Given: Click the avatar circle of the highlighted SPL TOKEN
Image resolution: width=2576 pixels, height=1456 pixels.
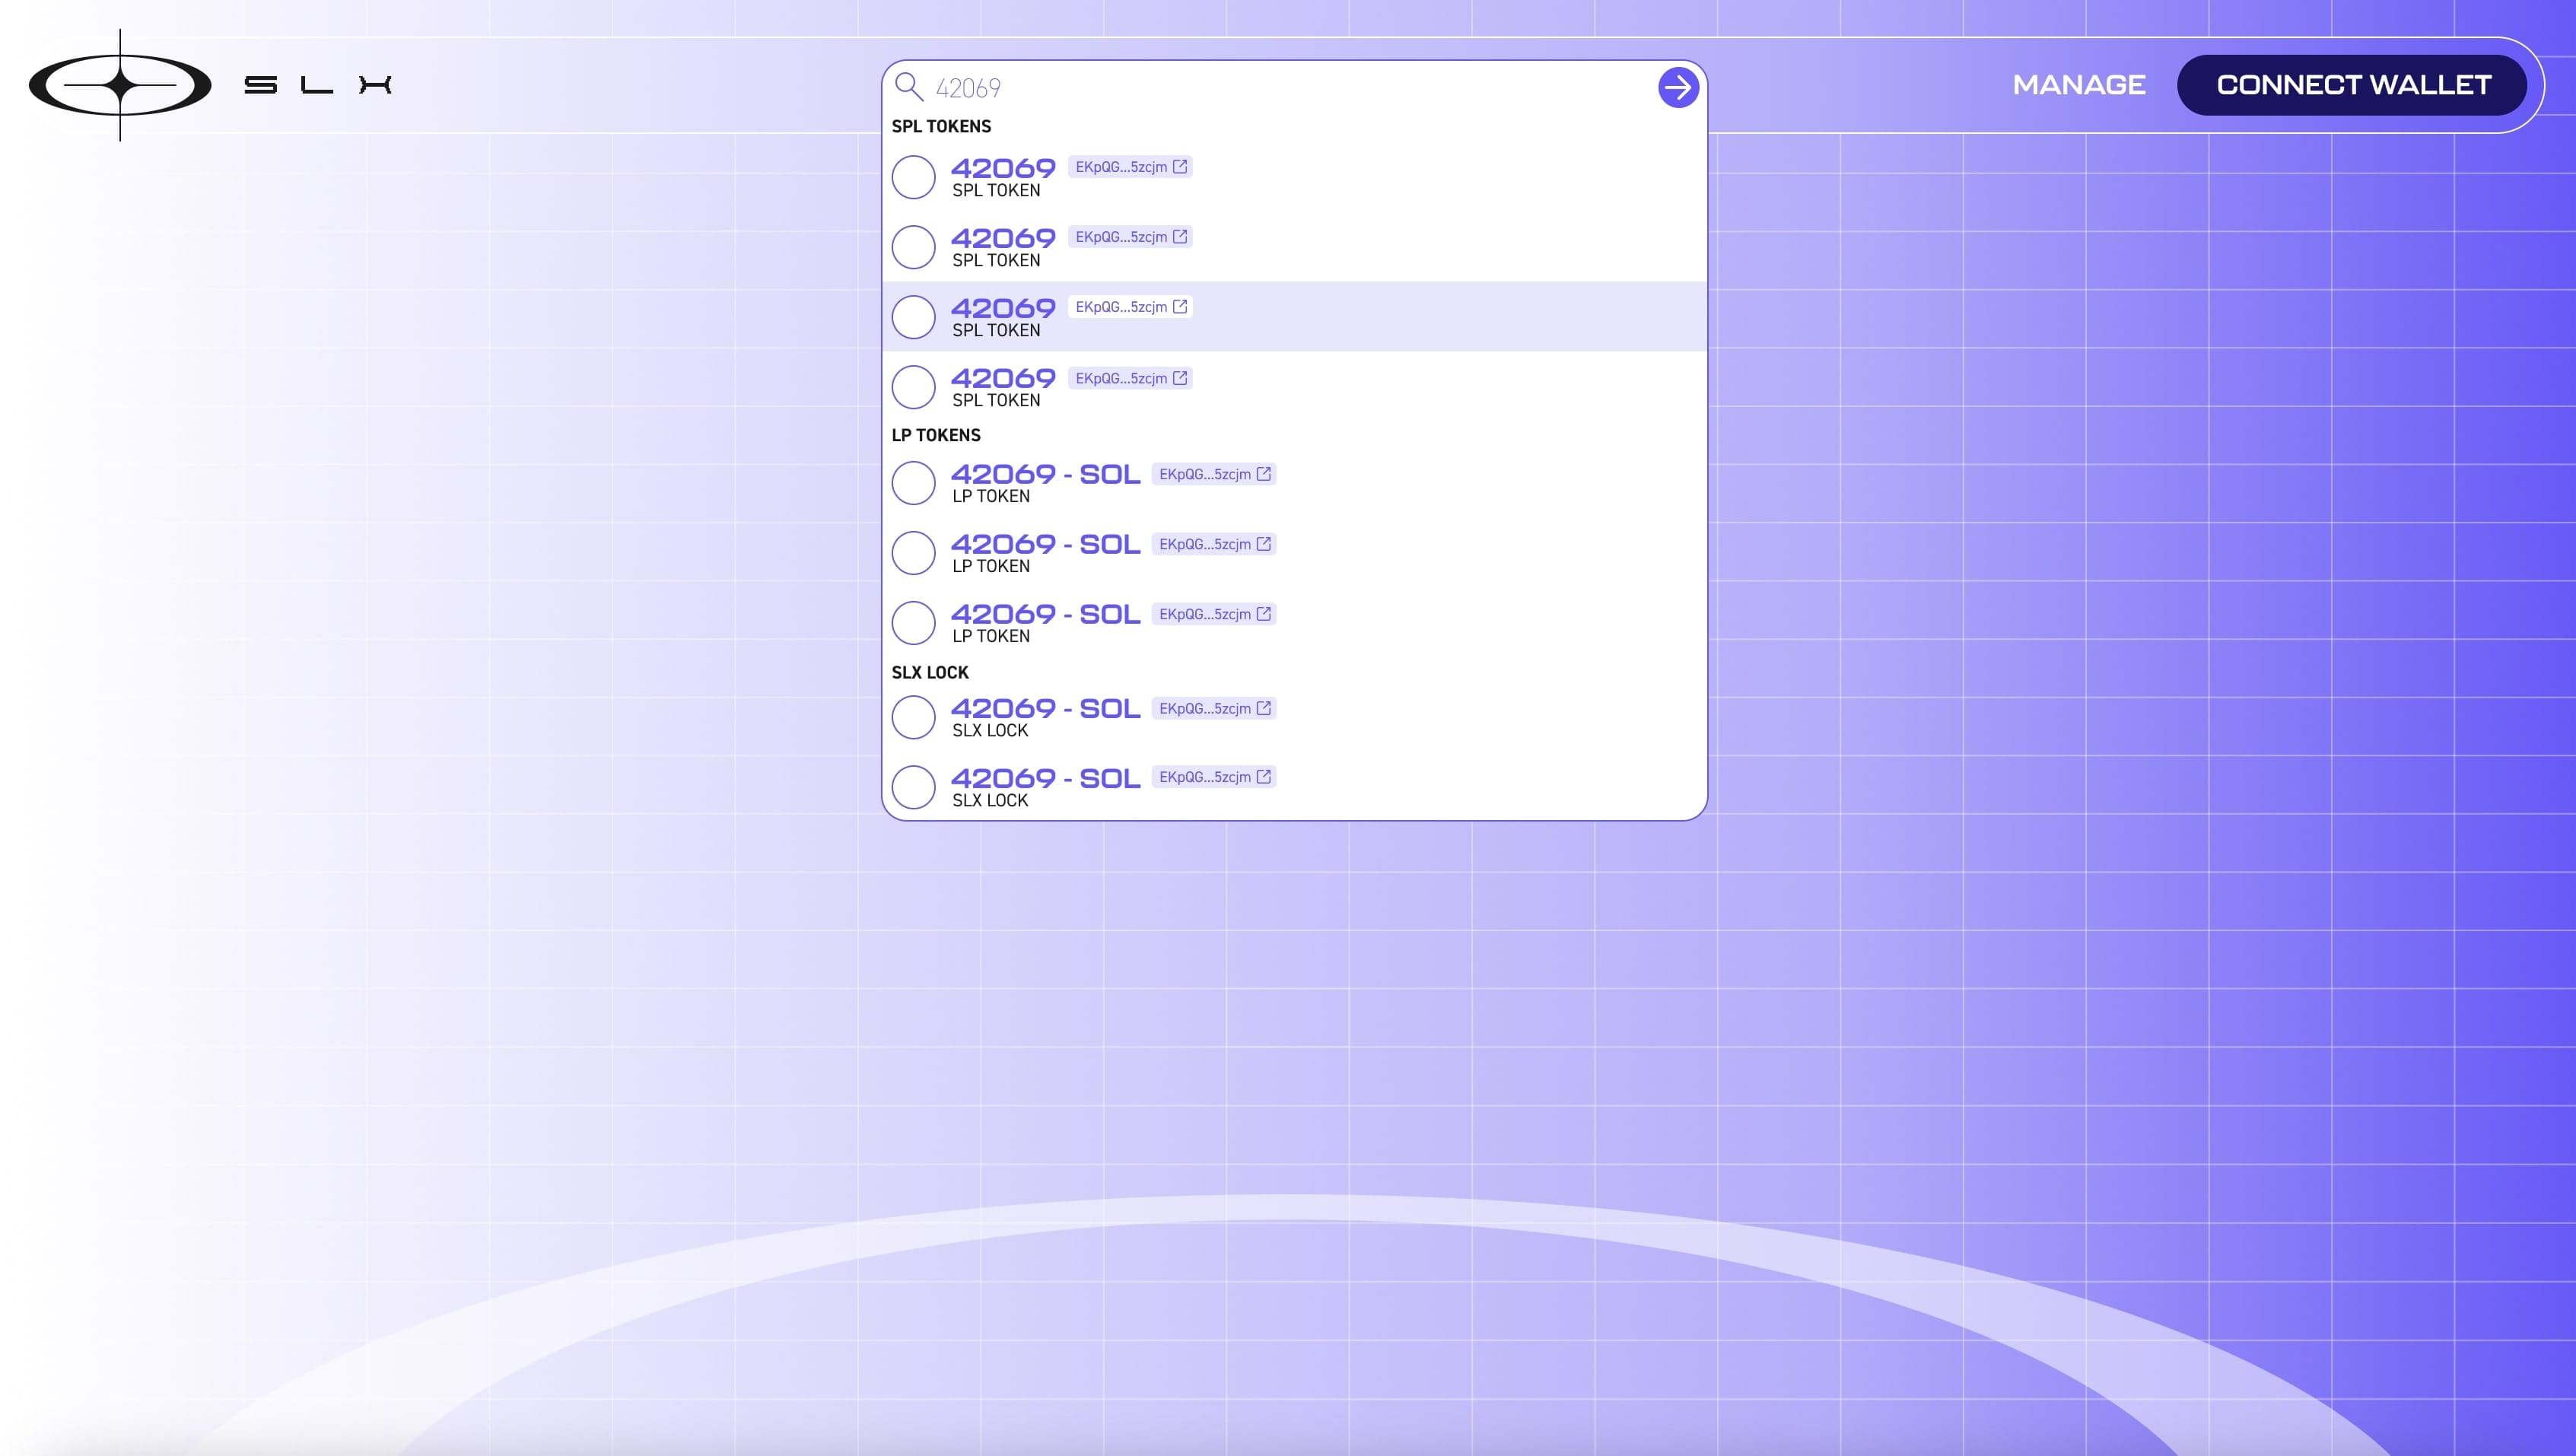Looking at the screenshot, I should pos(913,317).
